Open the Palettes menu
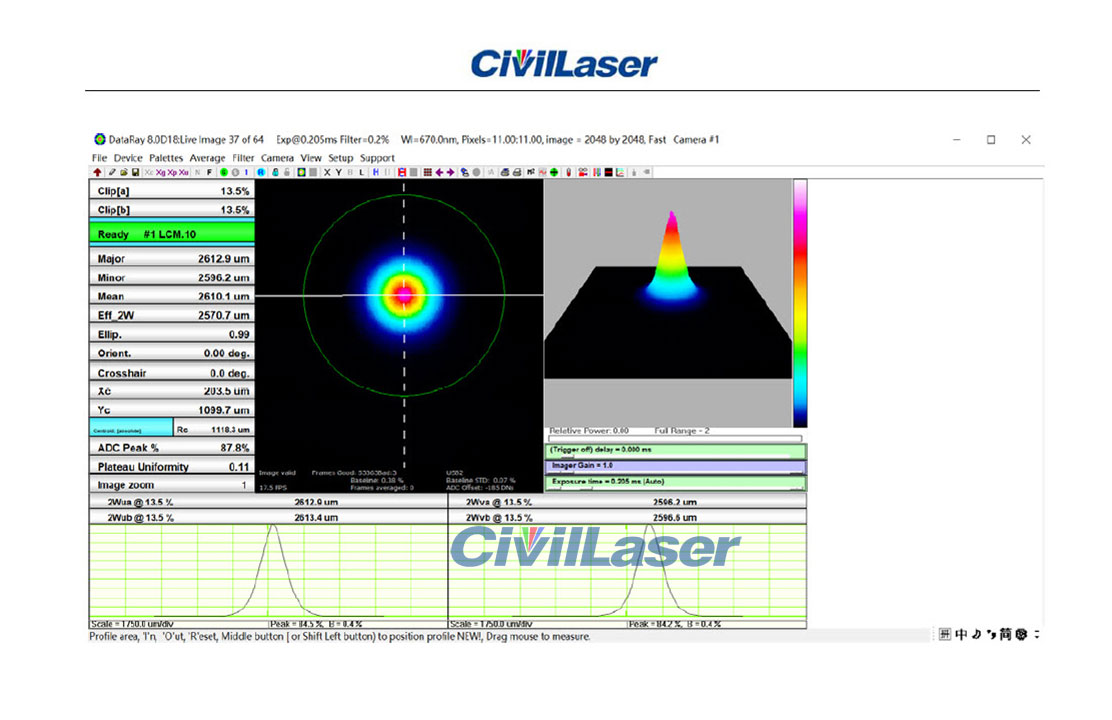This screenshot has height=720, width=1112. (166, 158)
